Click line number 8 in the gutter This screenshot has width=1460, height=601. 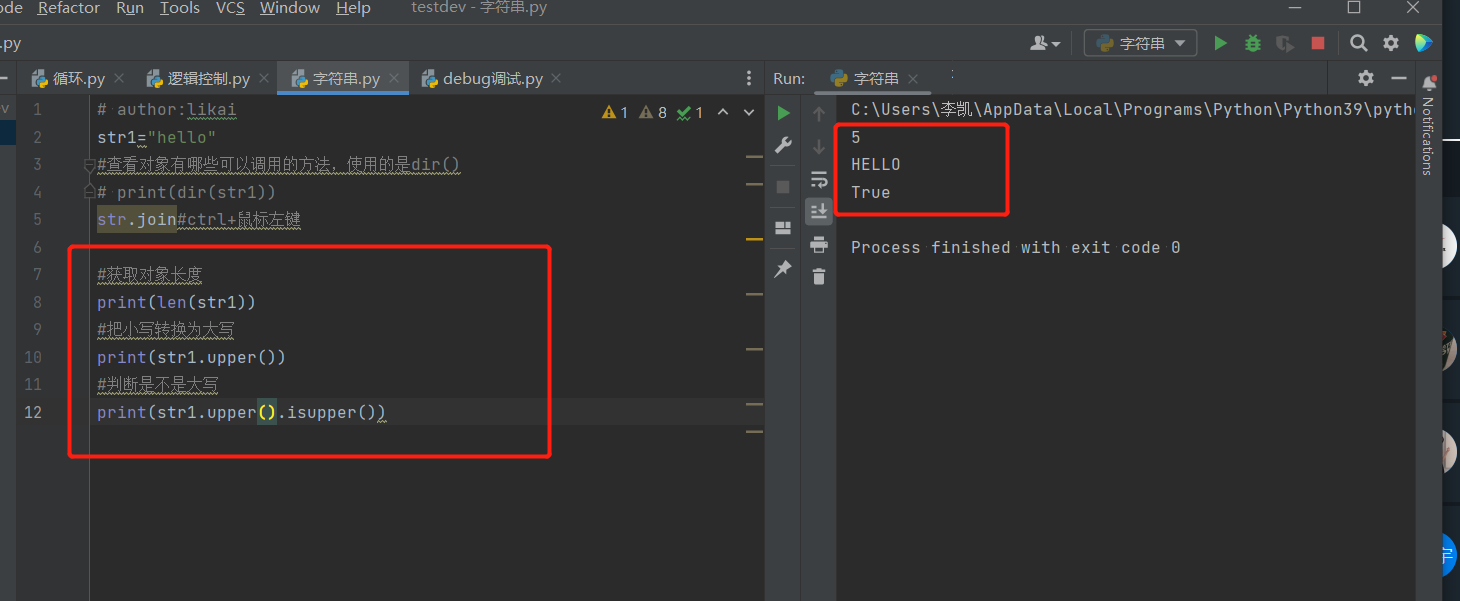click(x=37, y=302)
